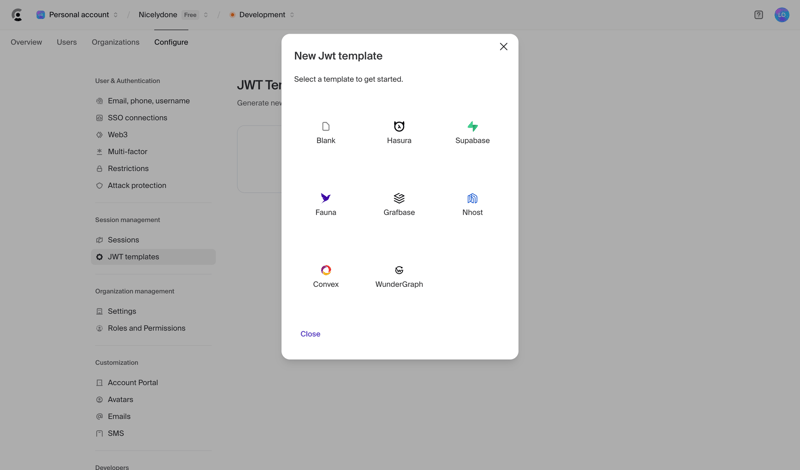Choose the Hasura template

click(399, 133)
